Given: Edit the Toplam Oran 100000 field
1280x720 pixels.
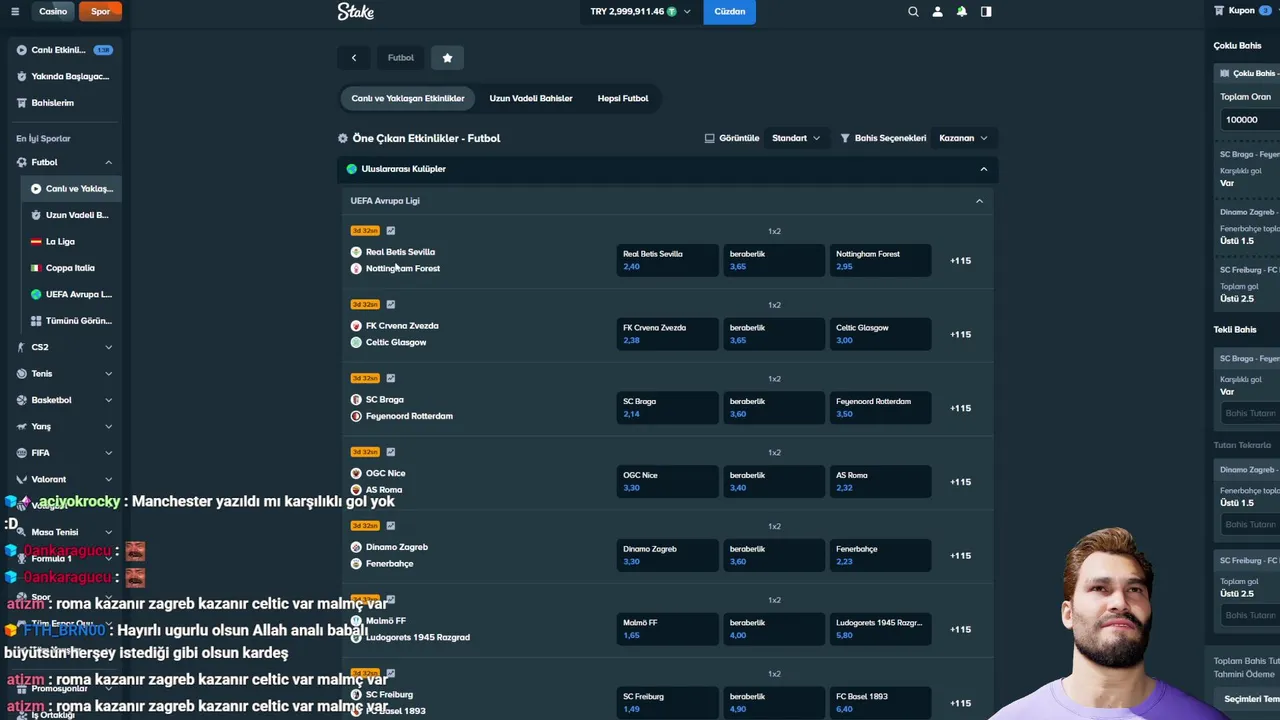Looking at the screenshot, I should coord(1250,119).
